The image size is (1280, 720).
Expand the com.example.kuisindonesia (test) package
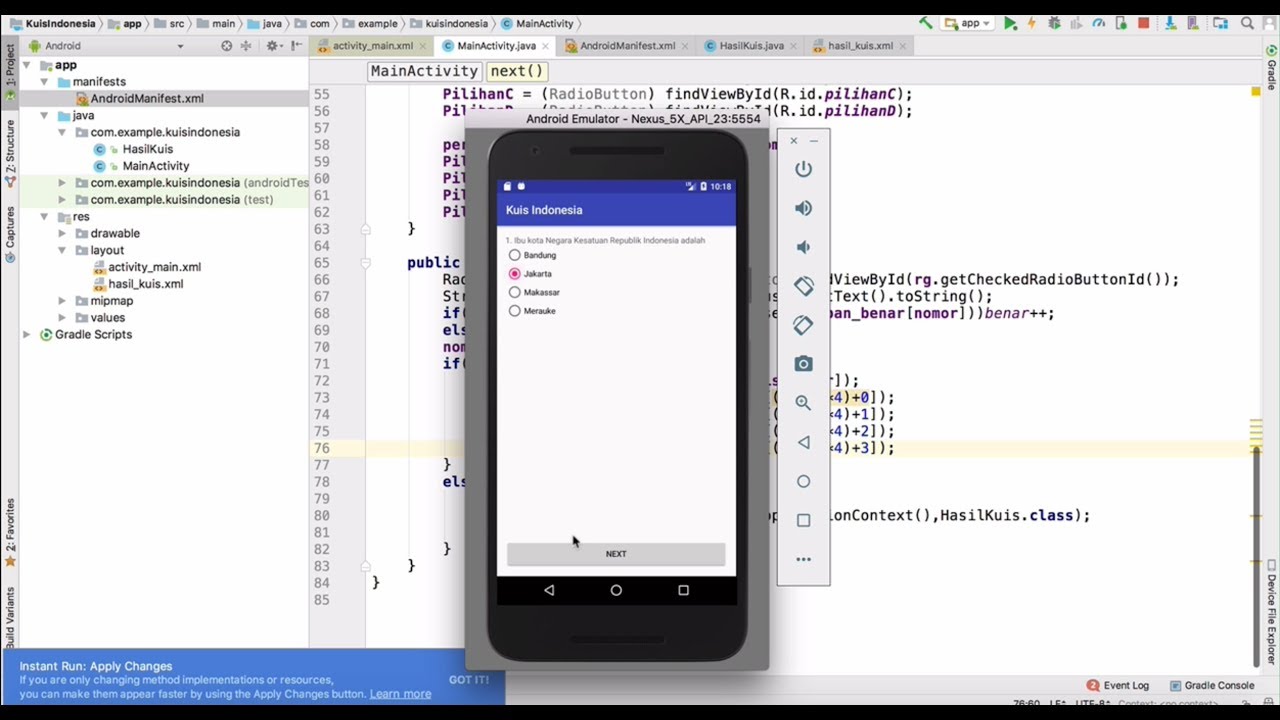tap(62, 200)
